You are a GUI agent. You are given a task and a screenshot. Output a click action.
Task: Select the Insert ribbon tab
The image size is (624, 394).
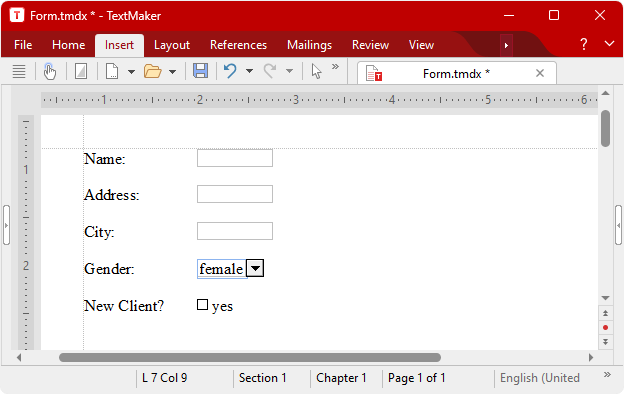[119, 45]
